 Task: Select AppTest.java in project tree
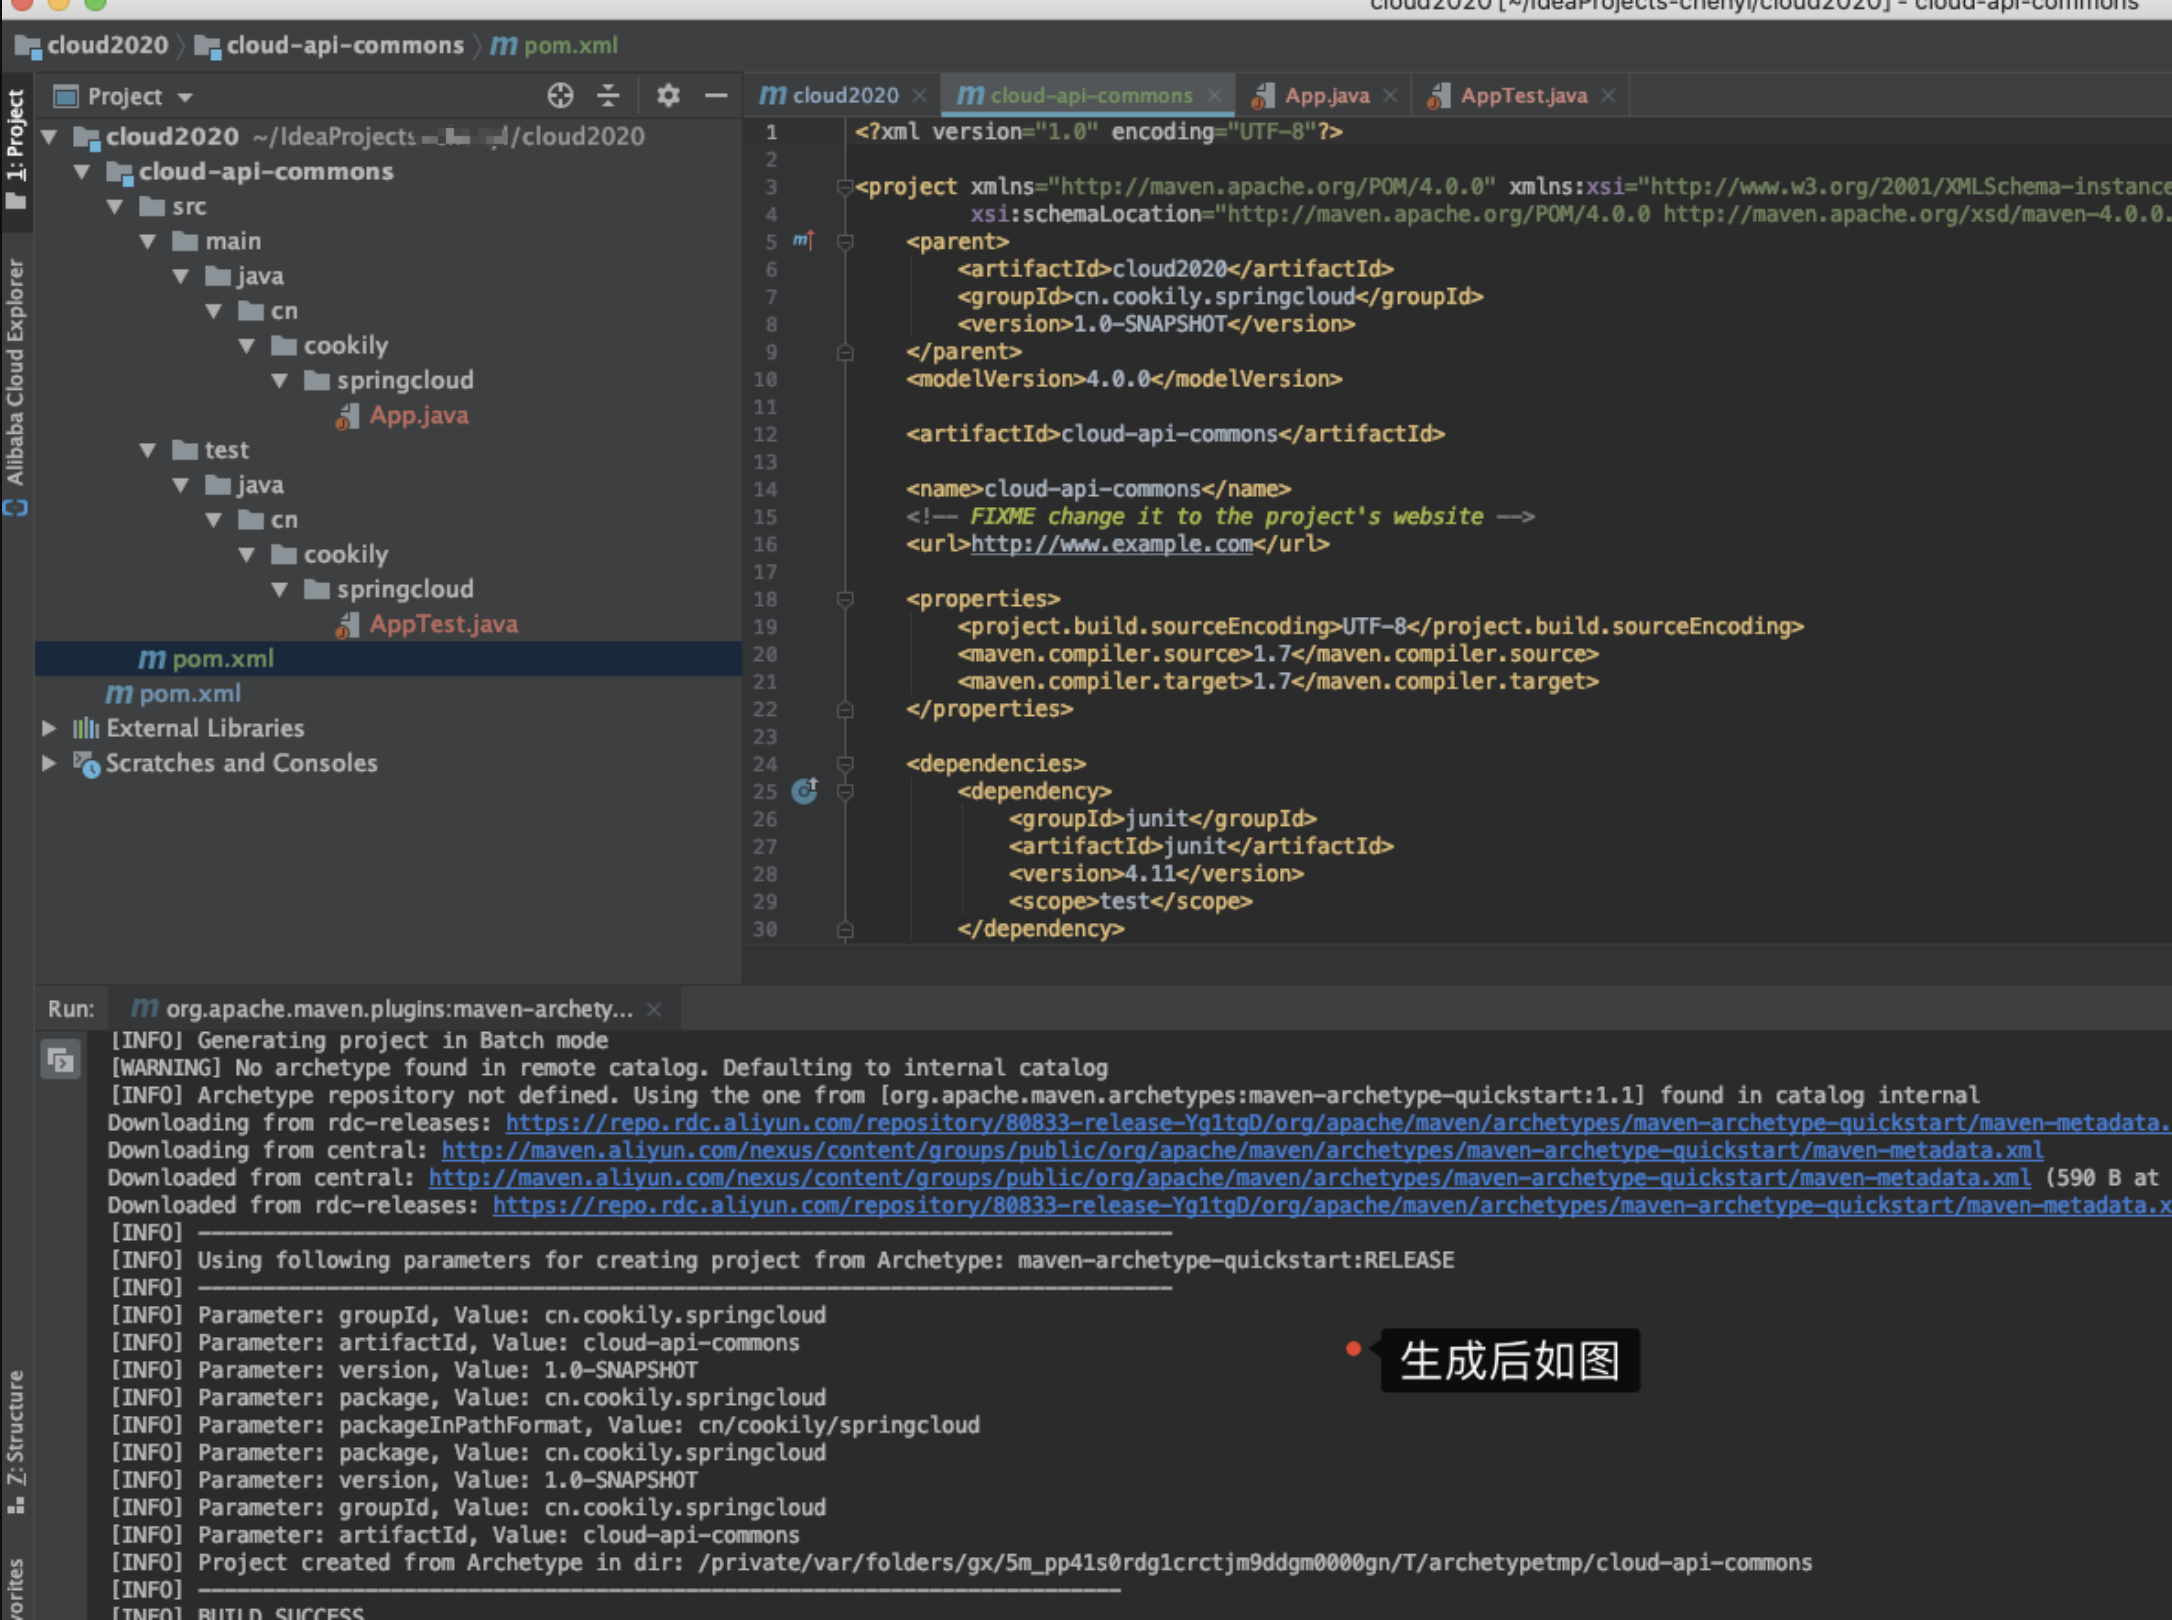pyautogui.click(x=444, y=625)
